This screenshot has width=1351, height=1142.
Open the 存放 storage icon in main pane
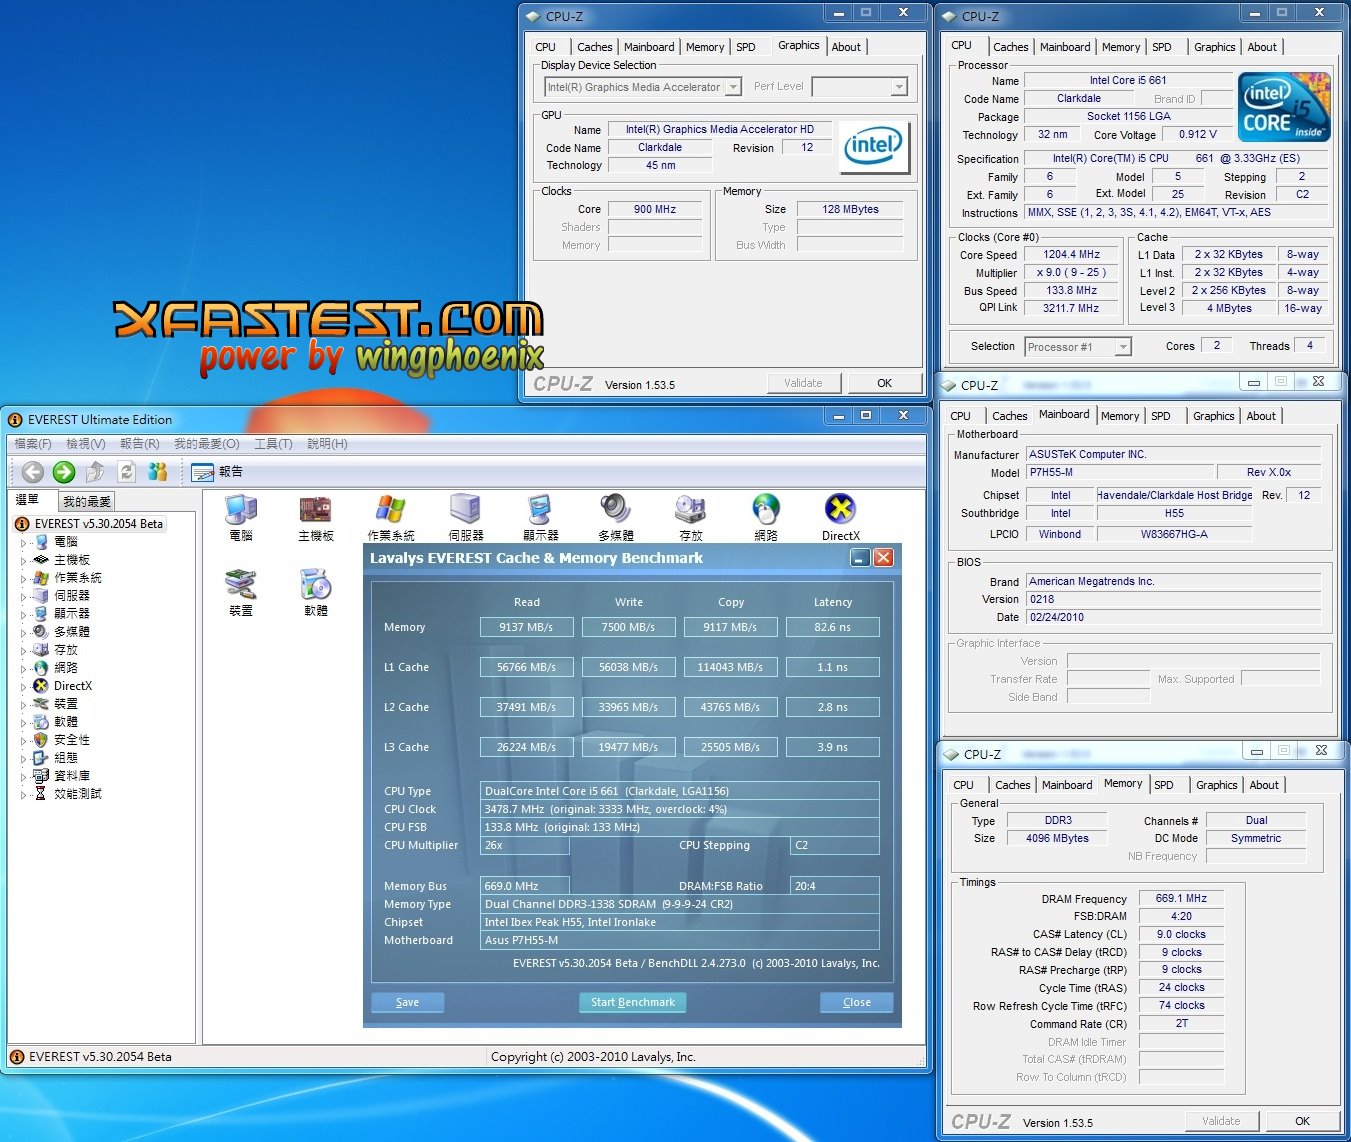point(690,518)
